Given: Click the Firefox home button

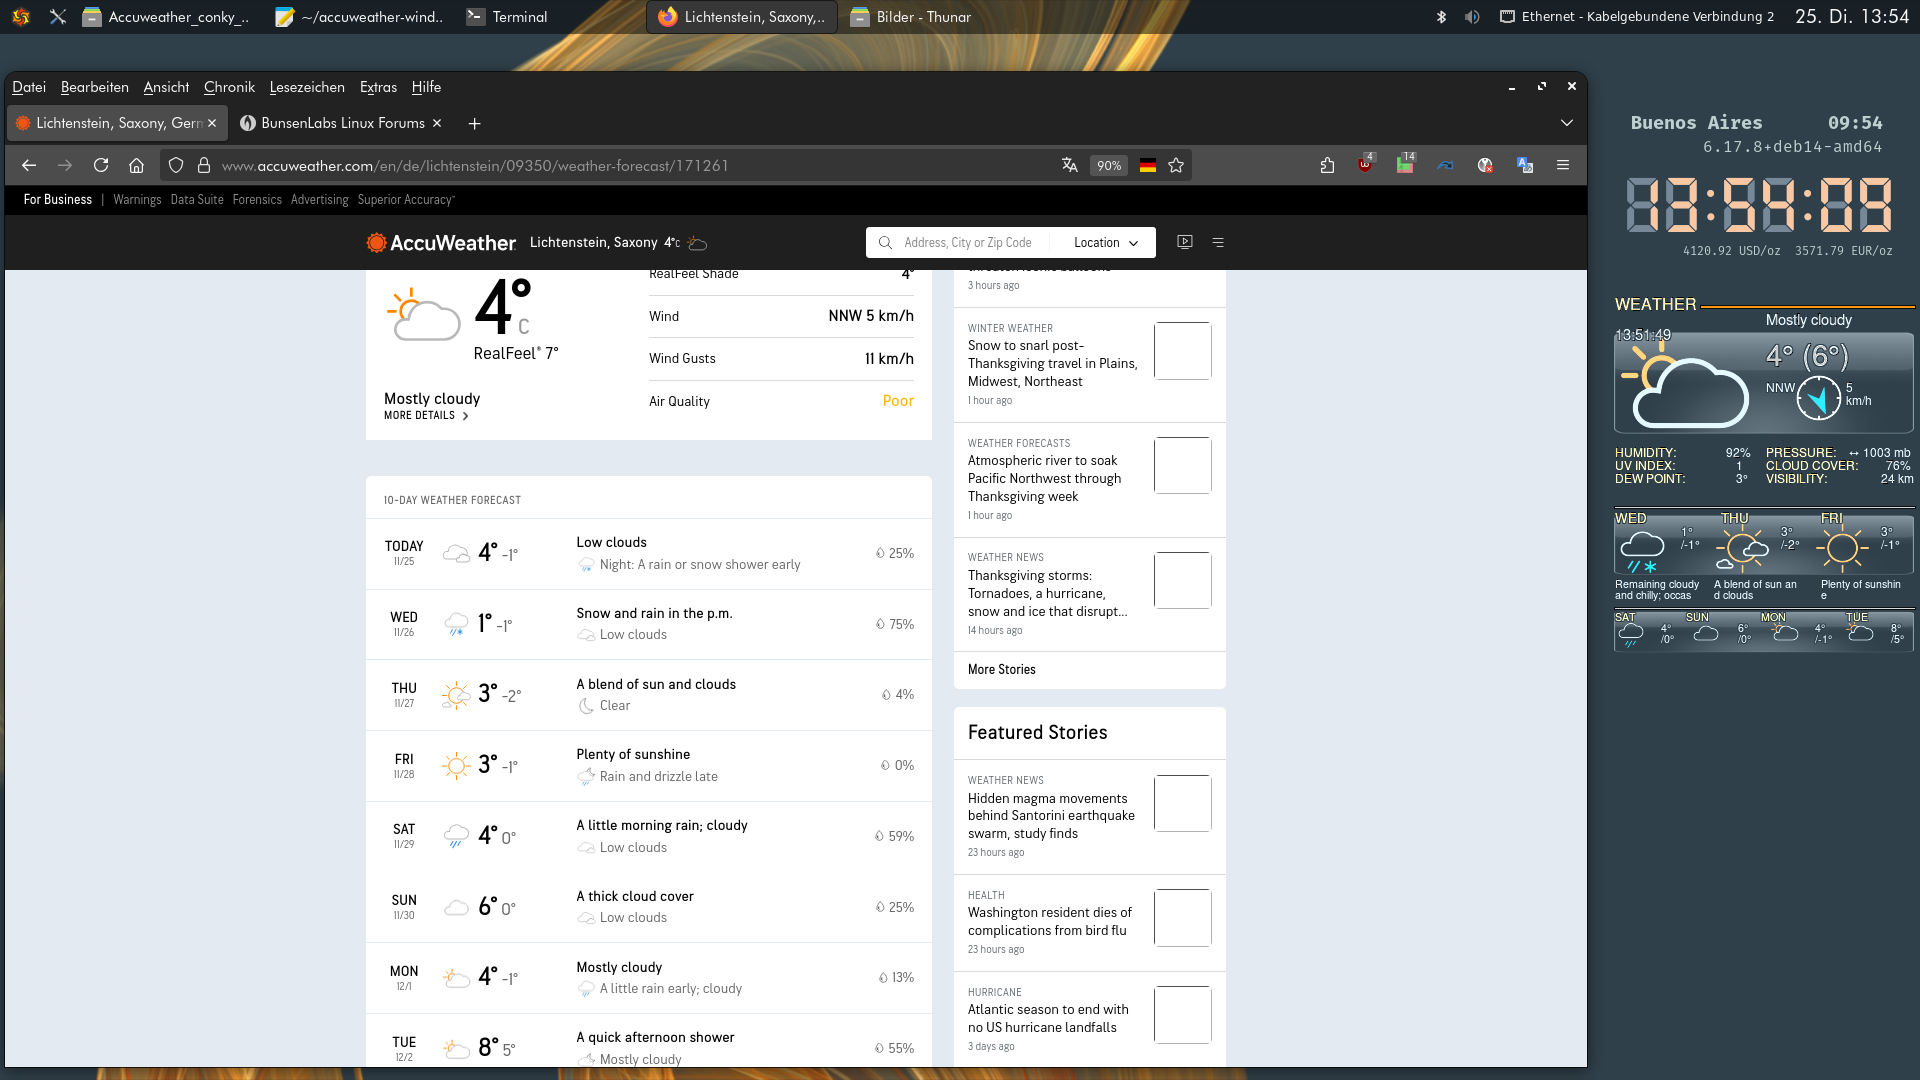Looking at the screenshot, I should 137,165.
